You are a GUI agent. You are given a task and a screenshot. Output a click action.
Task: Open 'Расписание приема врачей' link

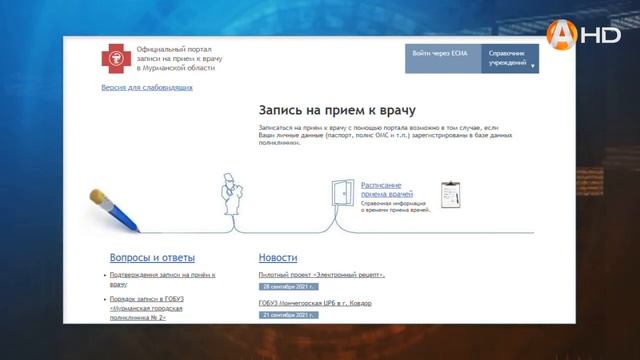[x=387, y=189]
